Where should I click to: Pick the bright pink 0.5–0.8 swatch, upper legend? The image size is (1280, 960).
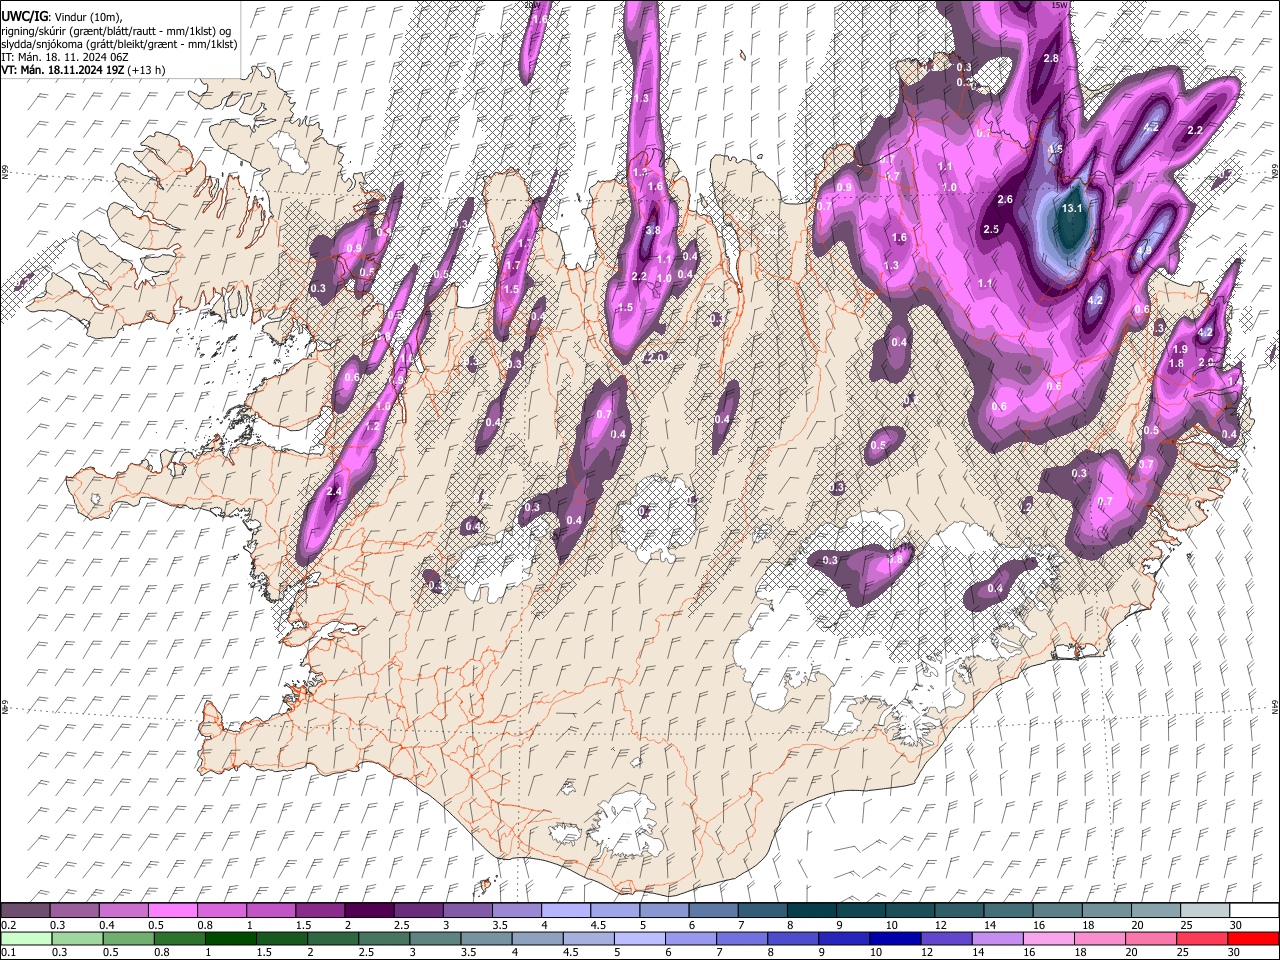(x=172, y=911)
